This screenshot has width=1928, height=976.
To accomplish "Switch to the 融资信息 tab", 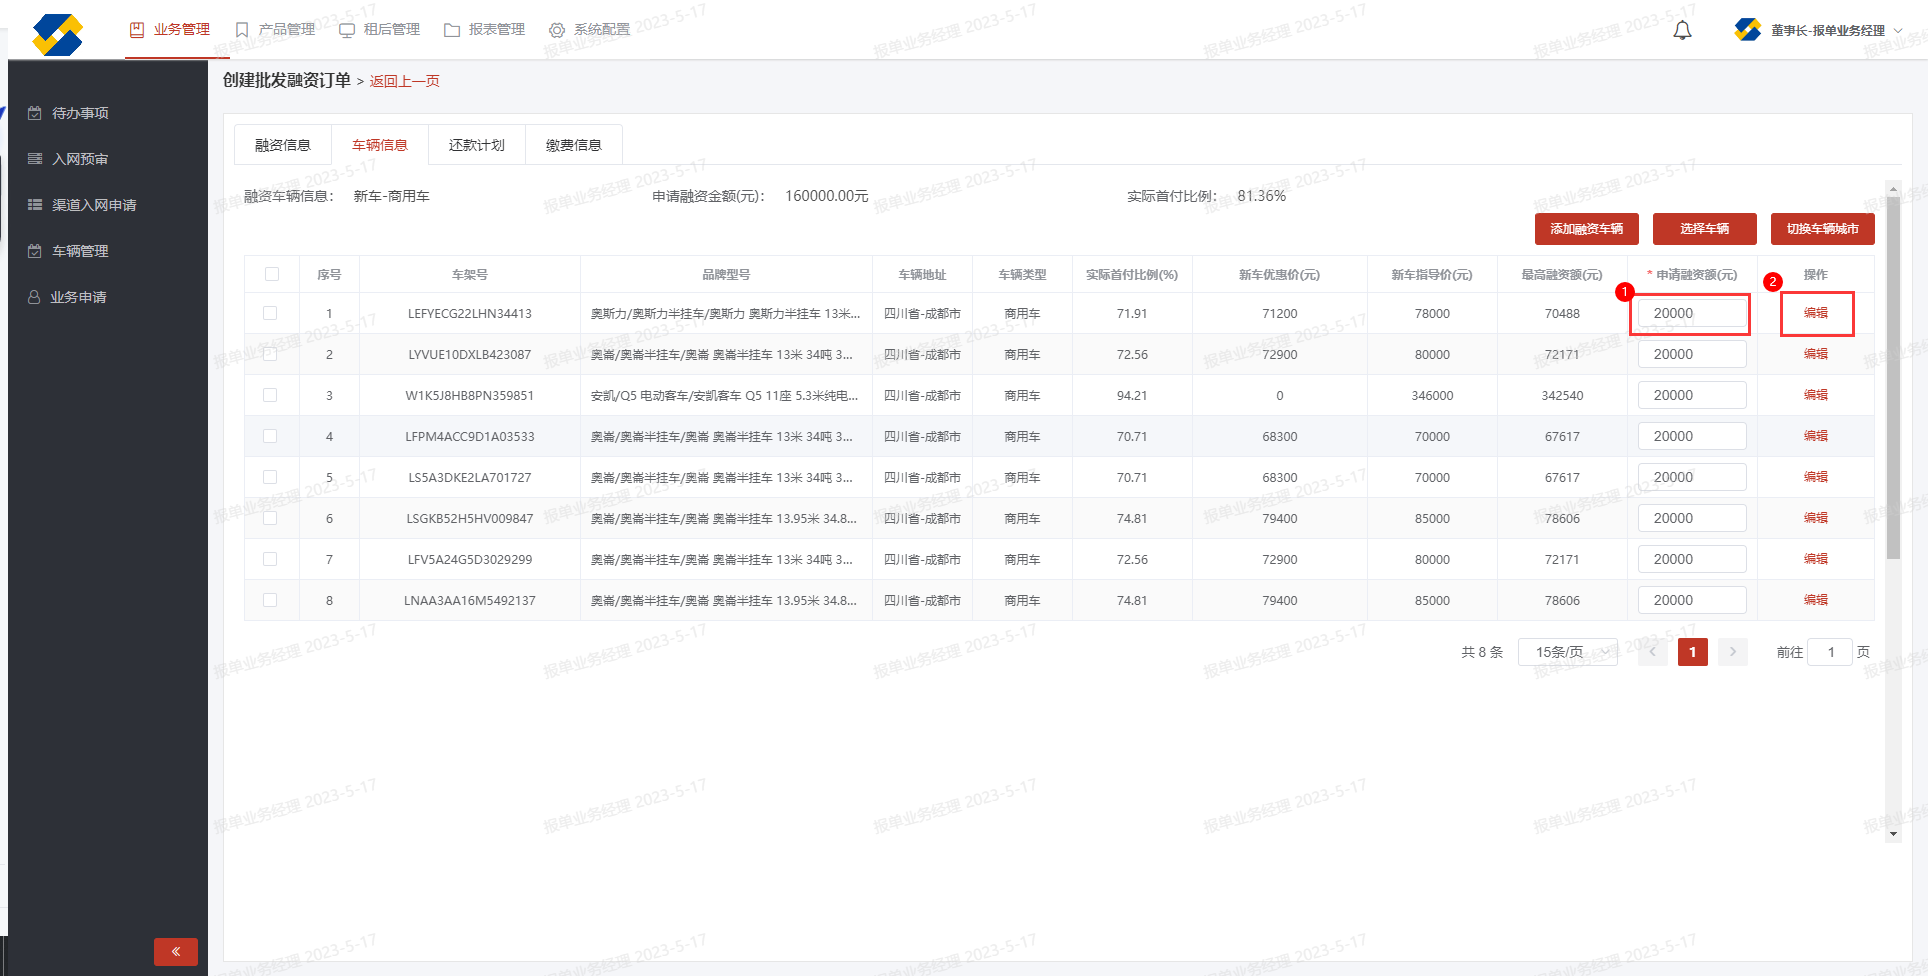I will (x=283, y=145).
